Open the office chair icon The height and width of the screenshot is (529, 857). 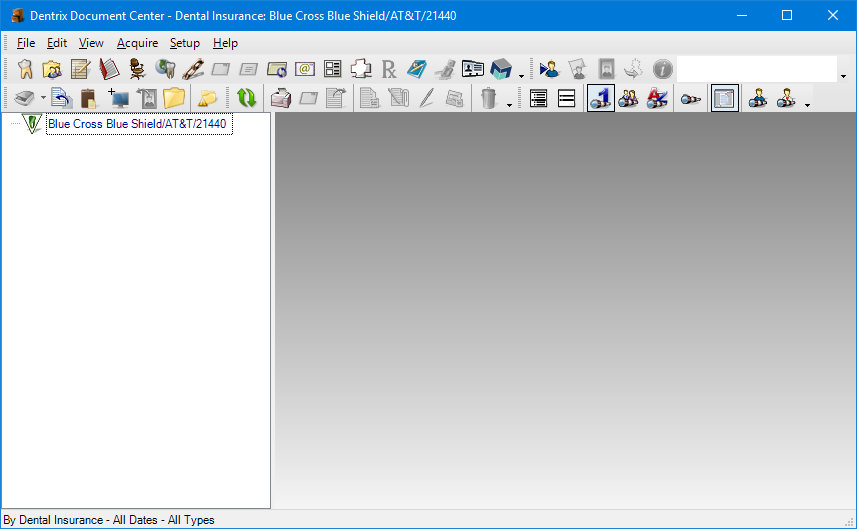pyautogui.click(x=137, y=69)
